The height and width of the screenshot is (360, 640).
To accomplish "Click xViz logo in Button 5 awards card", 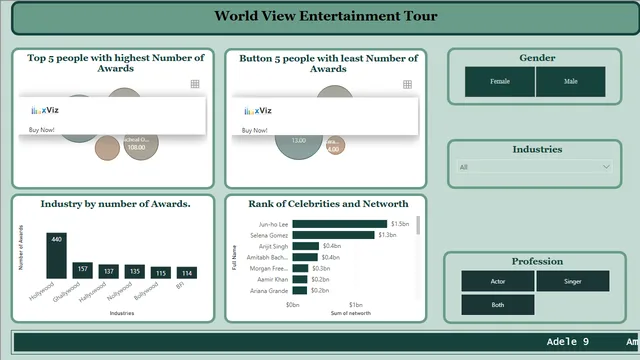I will [258, 111].
